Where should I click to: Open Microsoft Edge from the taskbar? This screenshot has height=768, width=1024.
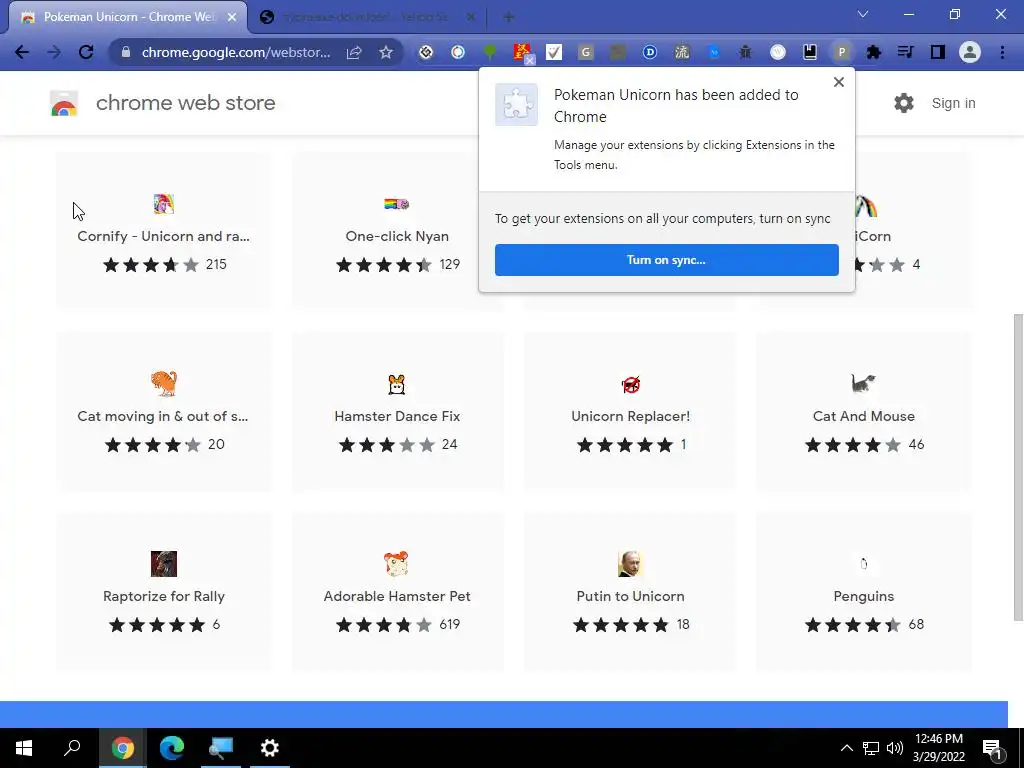(x=172, y=748)
